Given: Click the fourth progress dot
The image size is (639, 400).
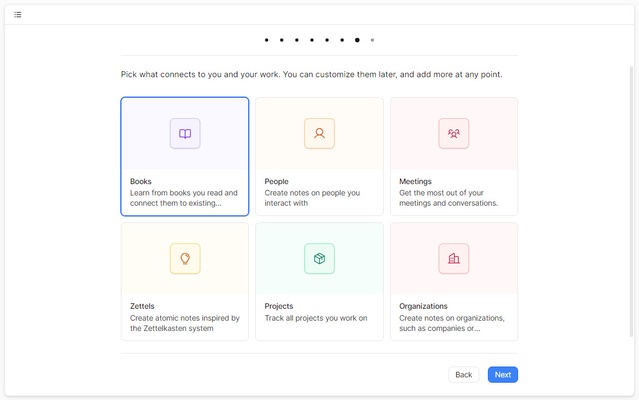Looking at the screenshot, I should coord(312,40).
